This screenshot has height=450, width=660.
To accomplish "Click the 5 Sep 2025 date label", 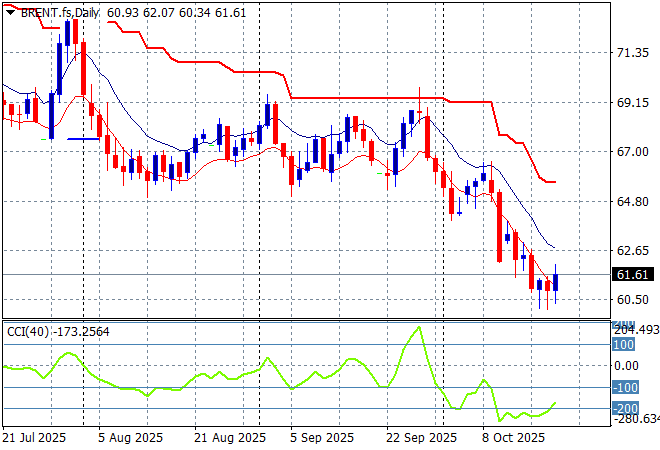I will (323, 438).
